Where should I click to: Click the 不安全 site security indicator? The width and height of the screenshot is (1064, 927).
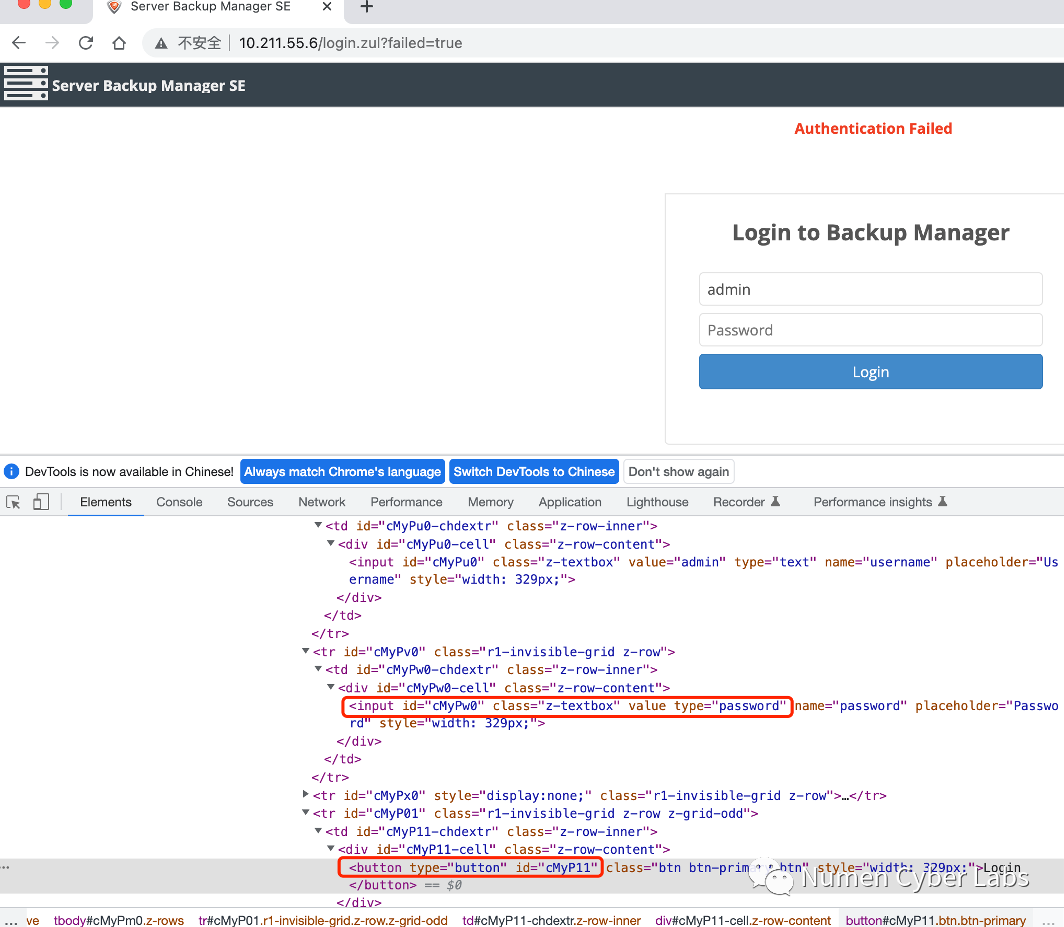click(x=192, y=43)
